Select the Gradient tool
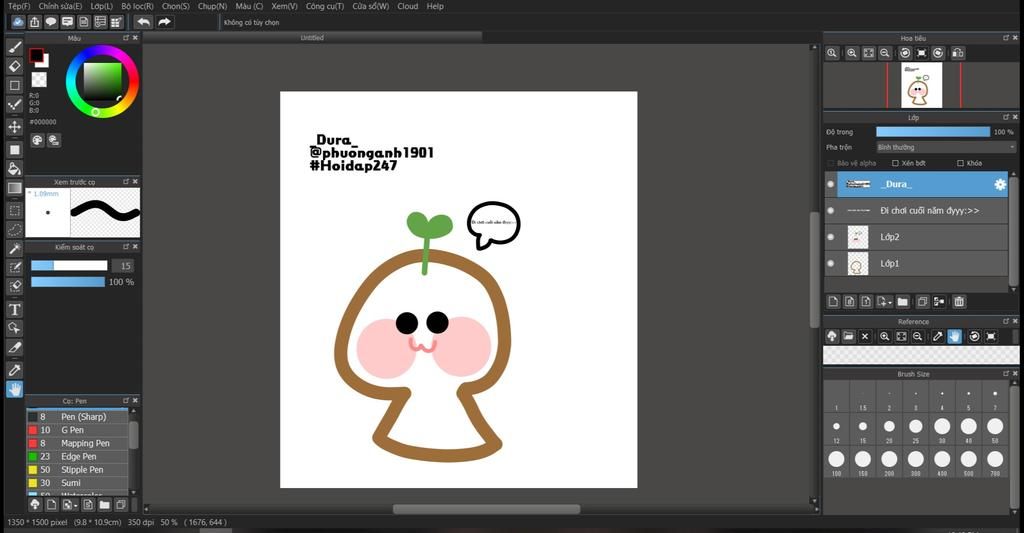This screenshot has width=1024, height=533. [14, 188]
